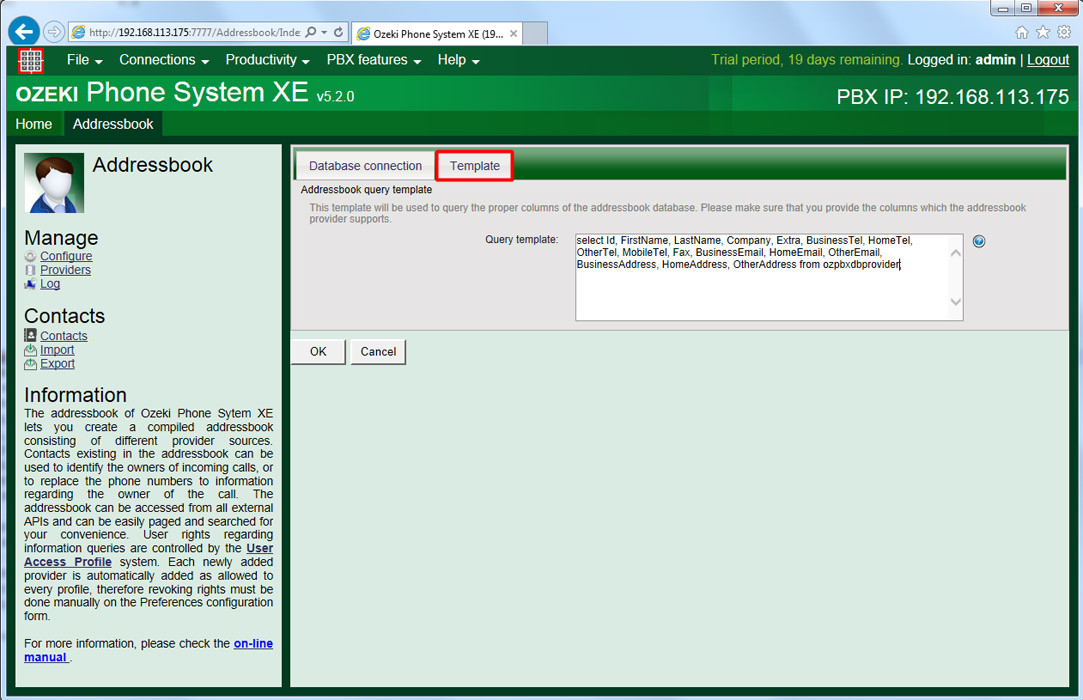Click the Import icon in the sidebar
Screen dimensions: 1083x700
pos(30,350)
